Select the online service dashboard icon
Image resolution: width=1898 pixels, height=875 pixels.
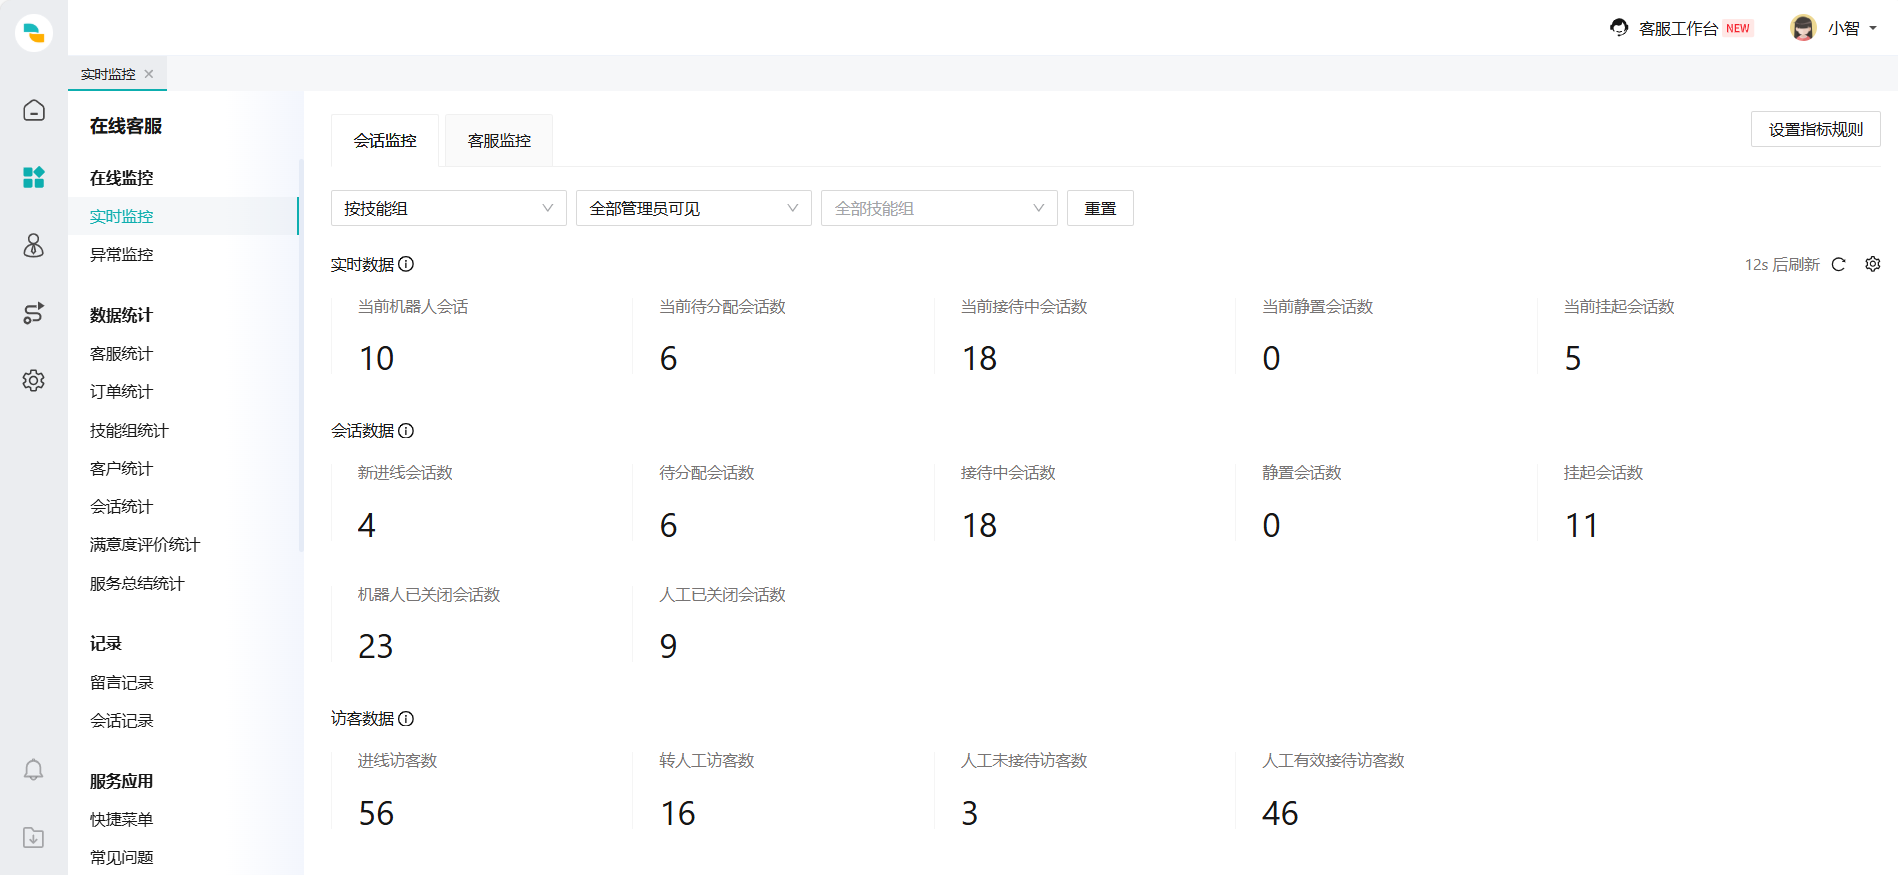point(34,177)
